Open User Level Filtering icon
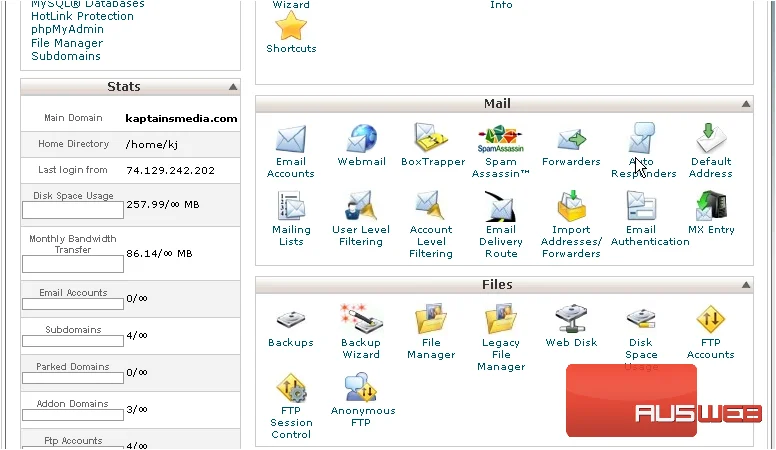The width and height of the screenshot is (776, 450). [x=361, y=205]
